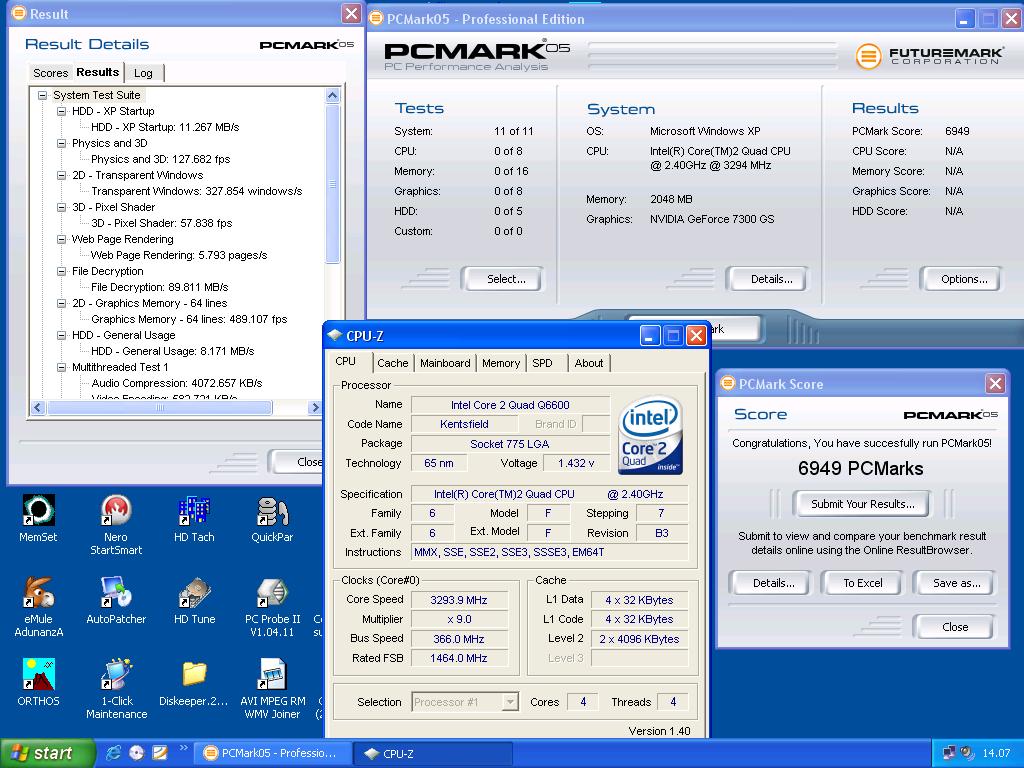Click the Result window title bar icon
The height and width of the screenshot is (768, 1024).
[x=19, y=13]
